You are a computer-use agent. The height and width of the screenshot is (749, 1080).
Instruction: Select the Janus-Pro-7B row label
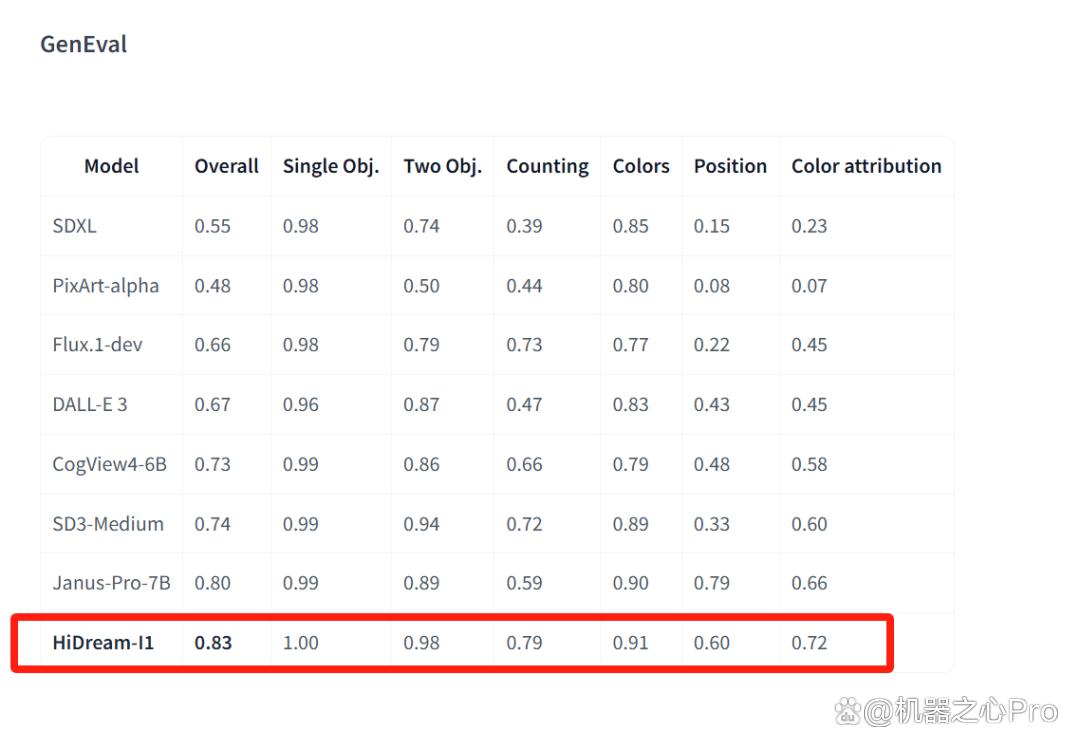[x=112, y=583]
